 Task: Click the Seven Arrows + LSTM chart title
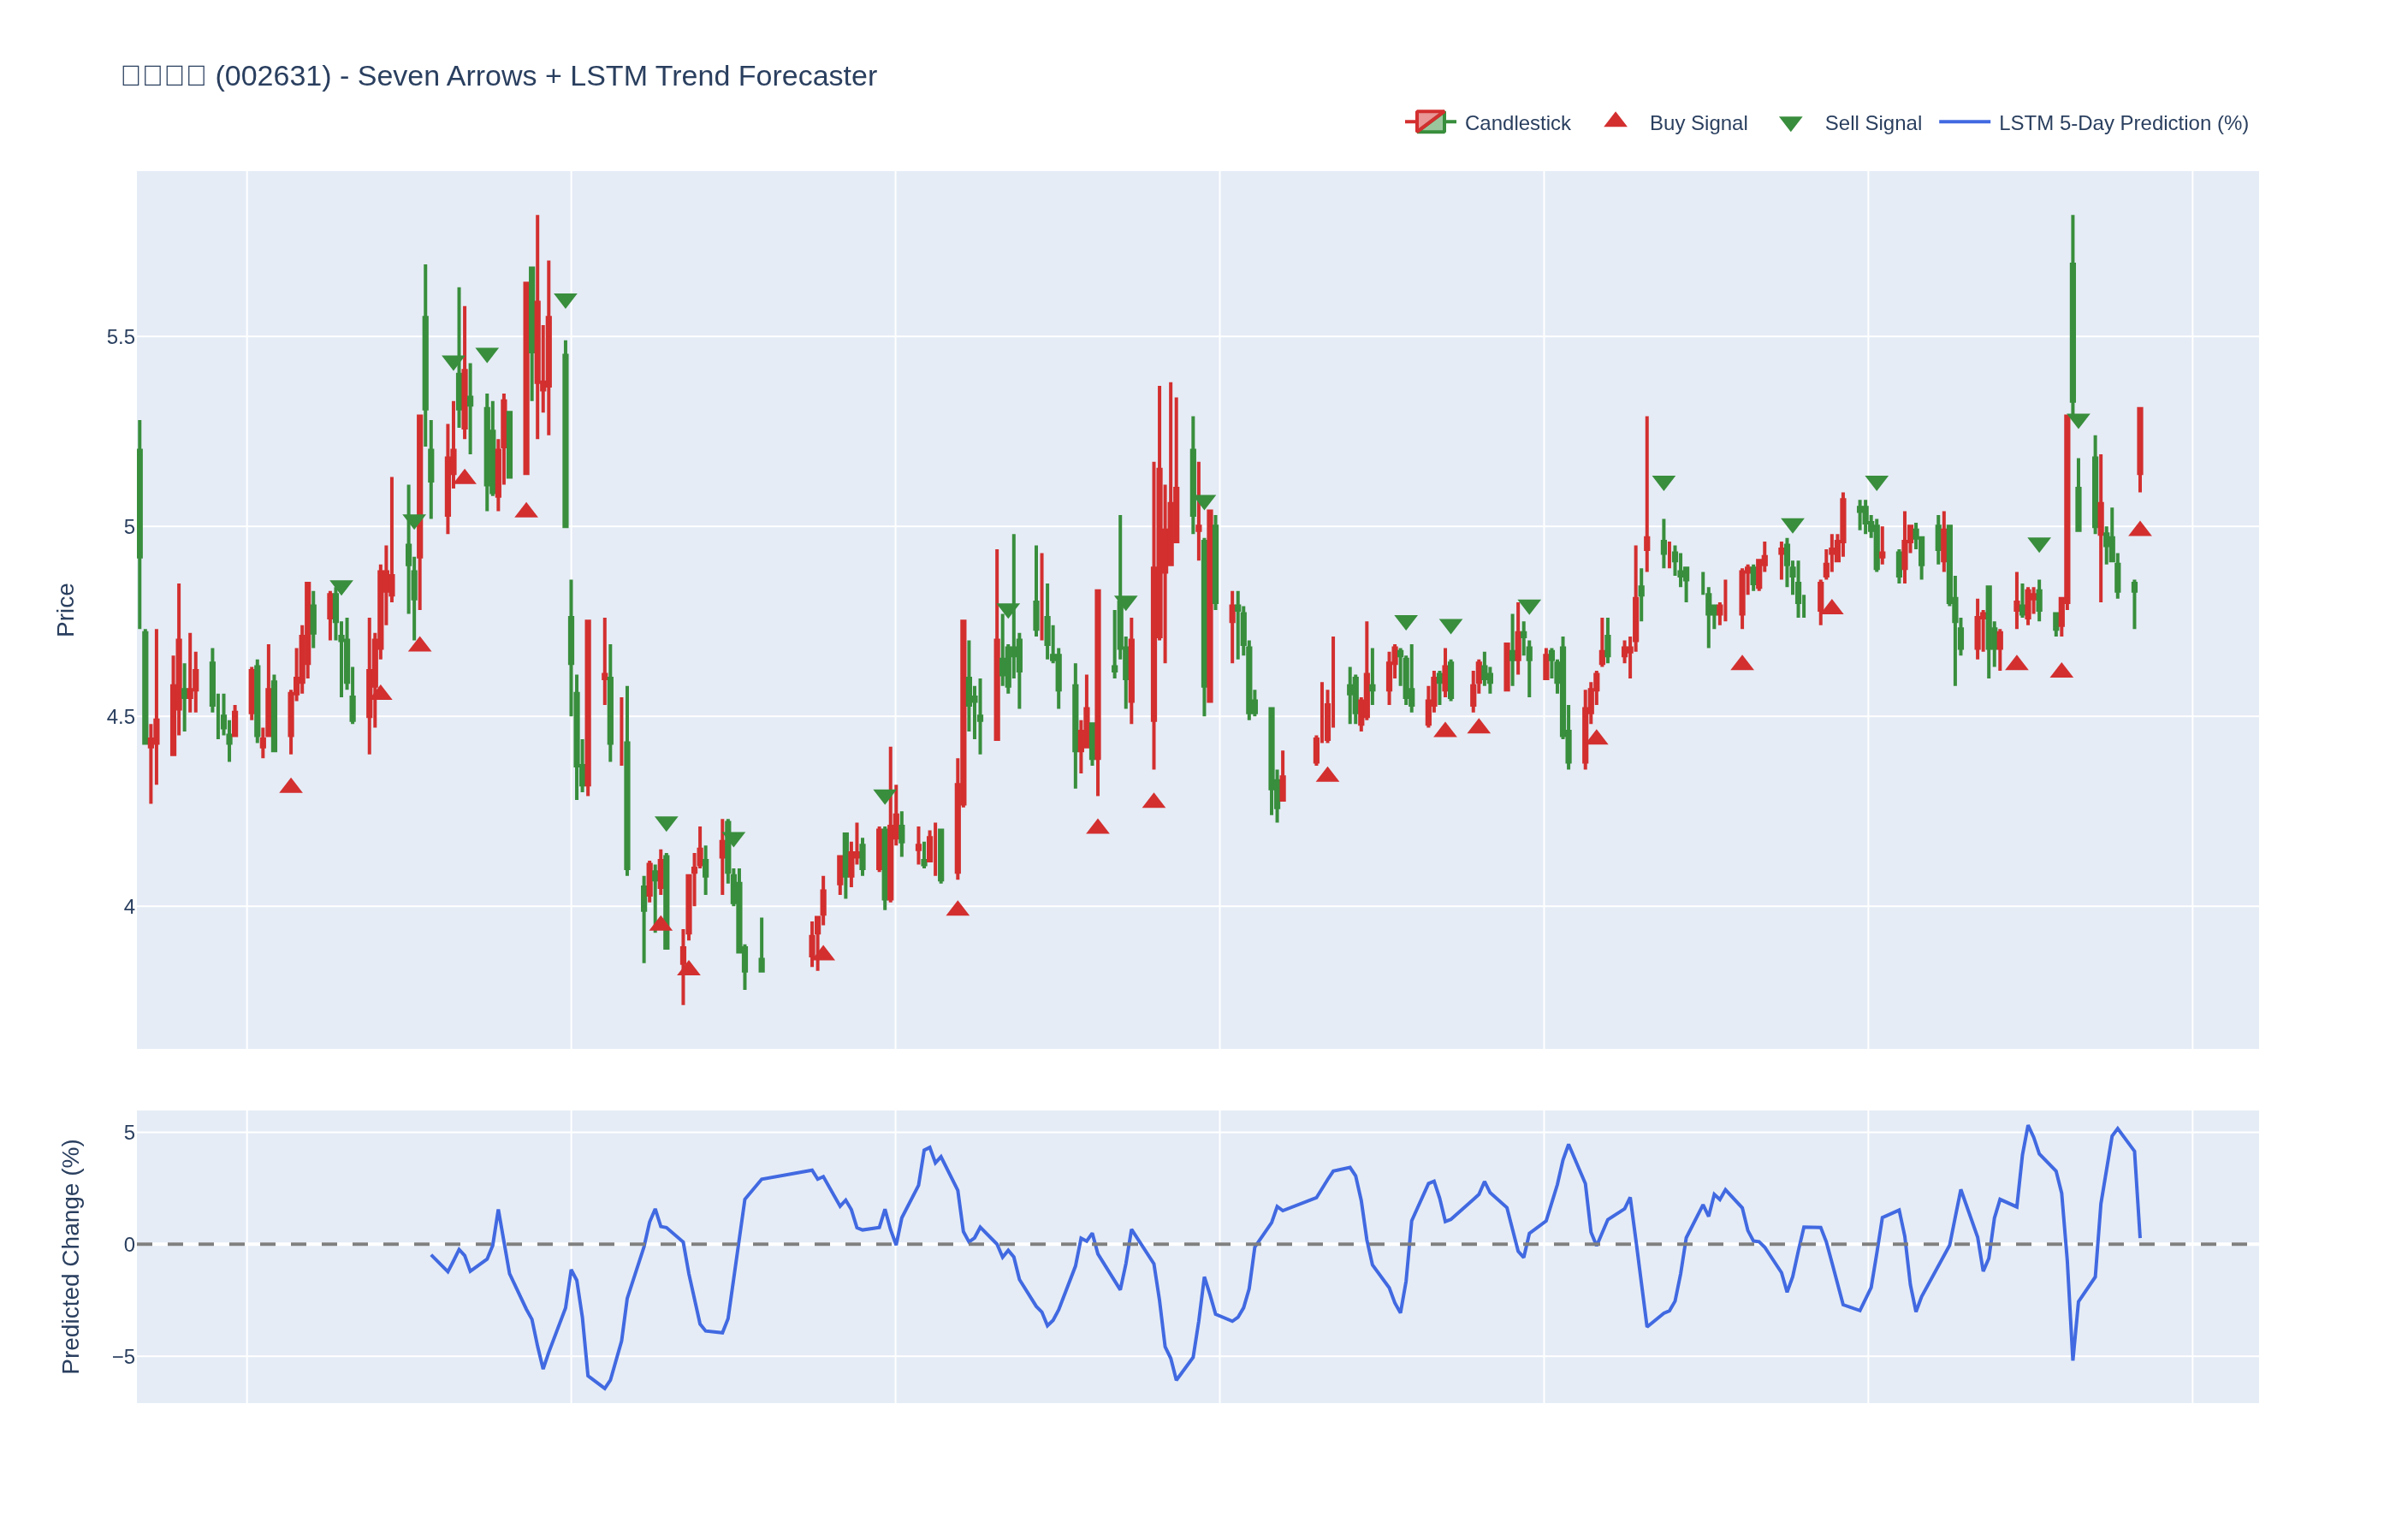[x=498, y=76]
